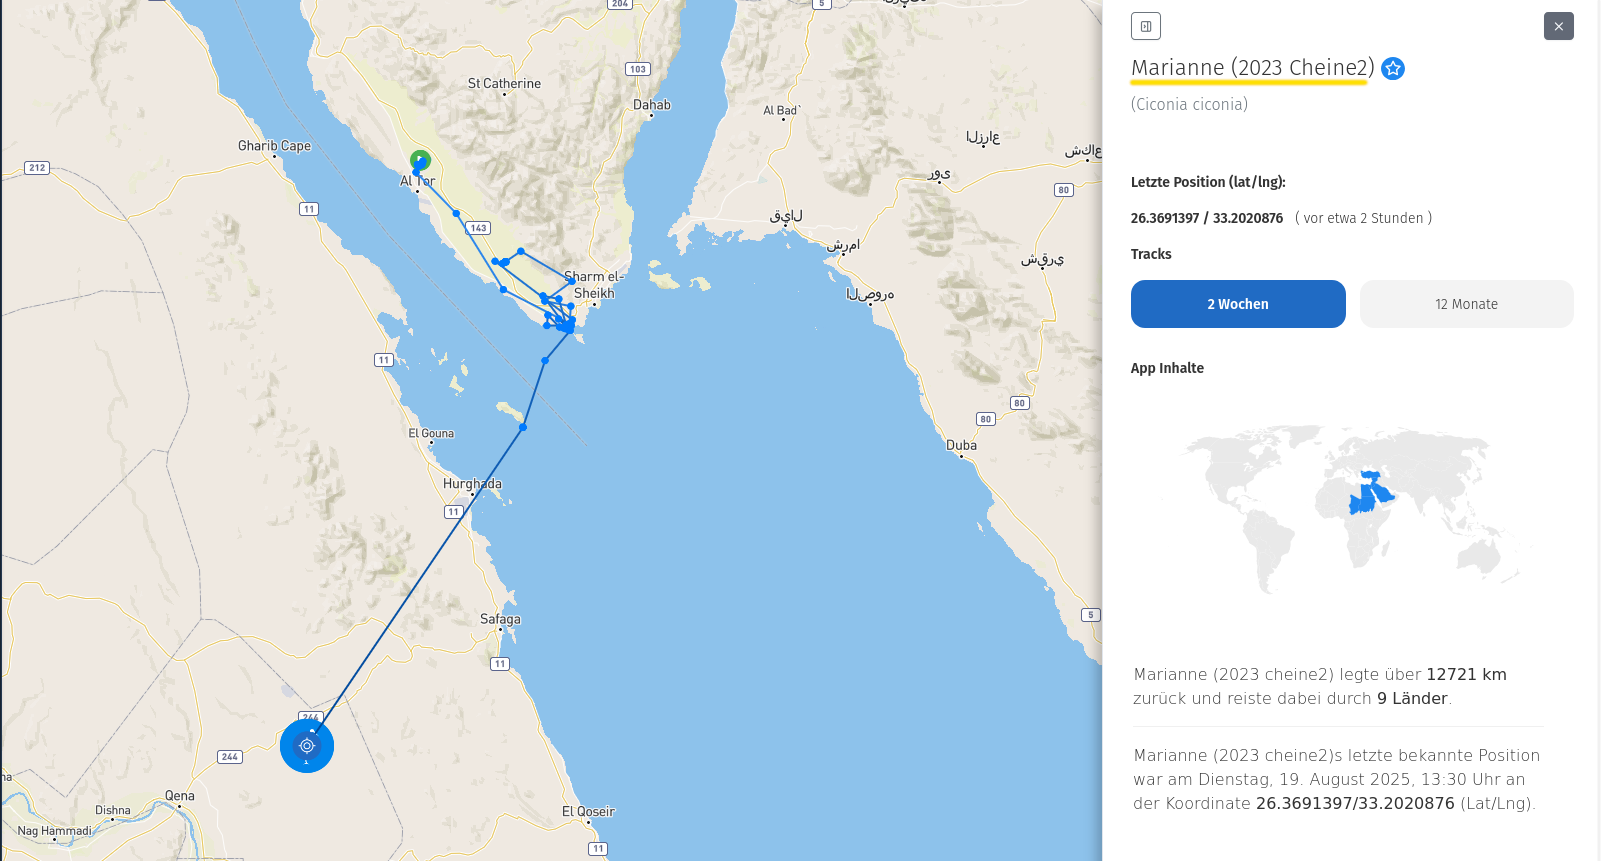1602x861 pixels.
Task: Click the last position coordinates text
Action: [1206, 218]
